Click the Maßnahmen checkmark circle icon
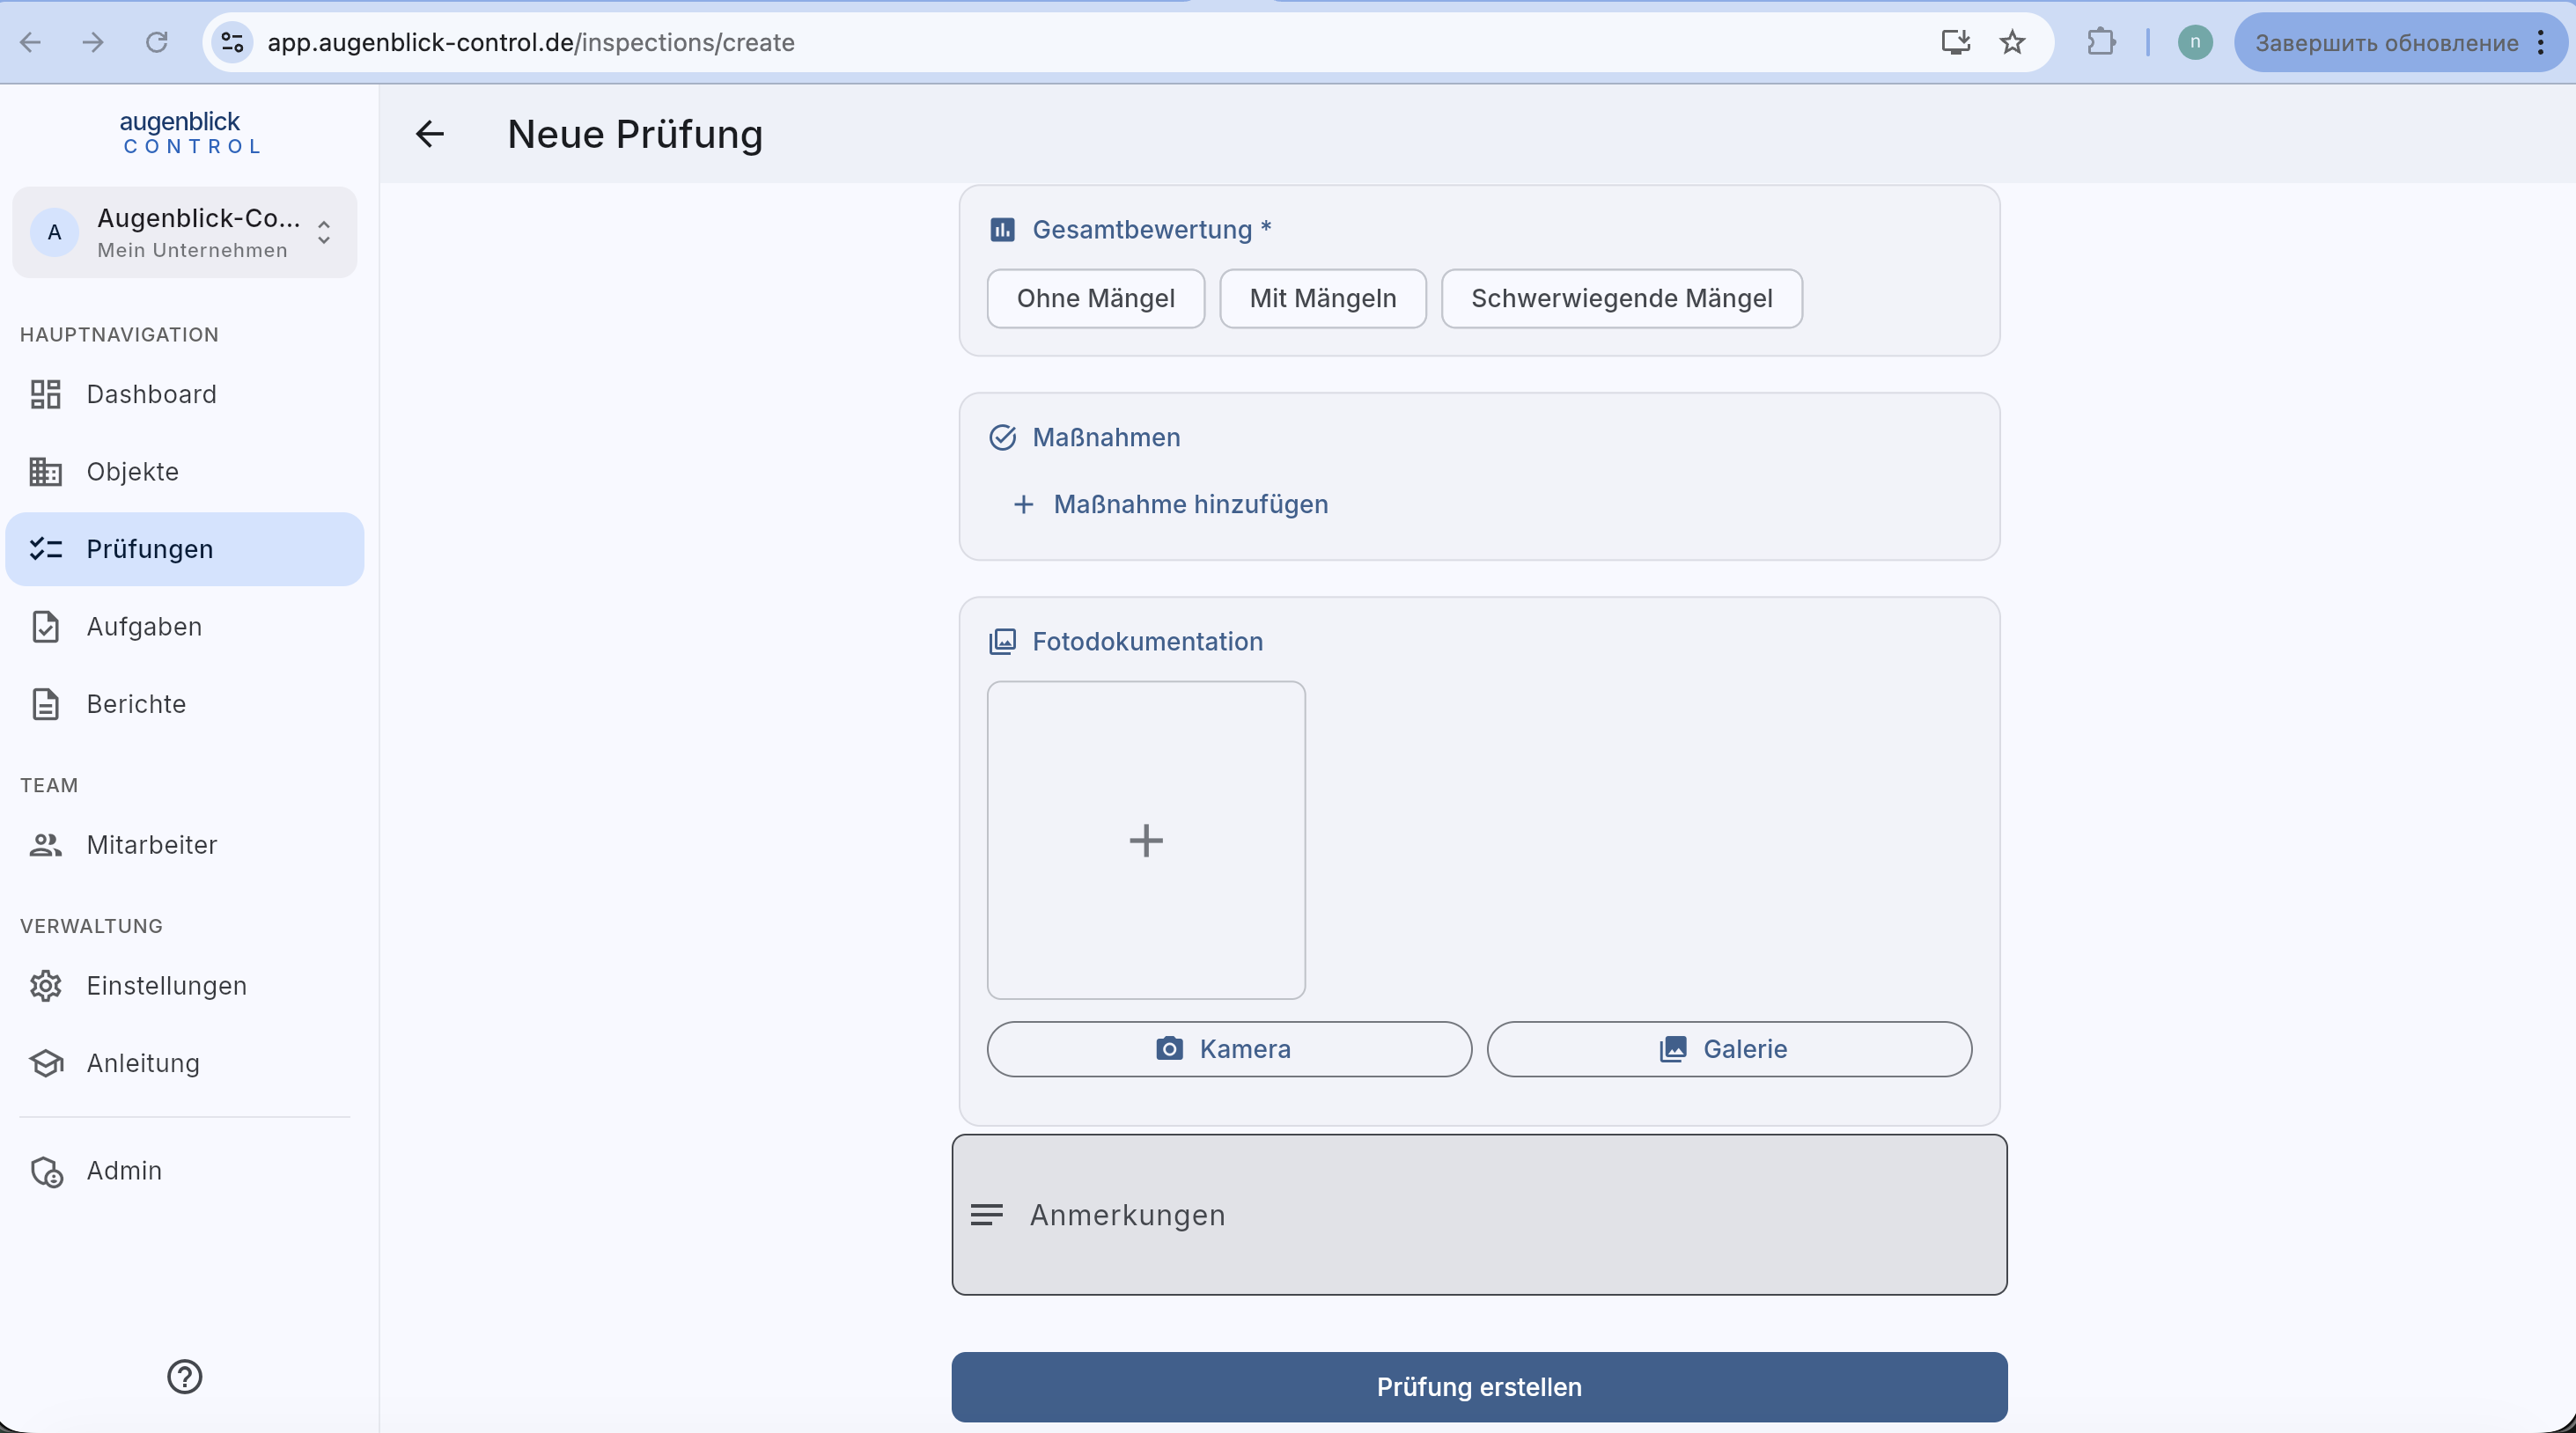 pyautogui.click(x=1002, y=437)
